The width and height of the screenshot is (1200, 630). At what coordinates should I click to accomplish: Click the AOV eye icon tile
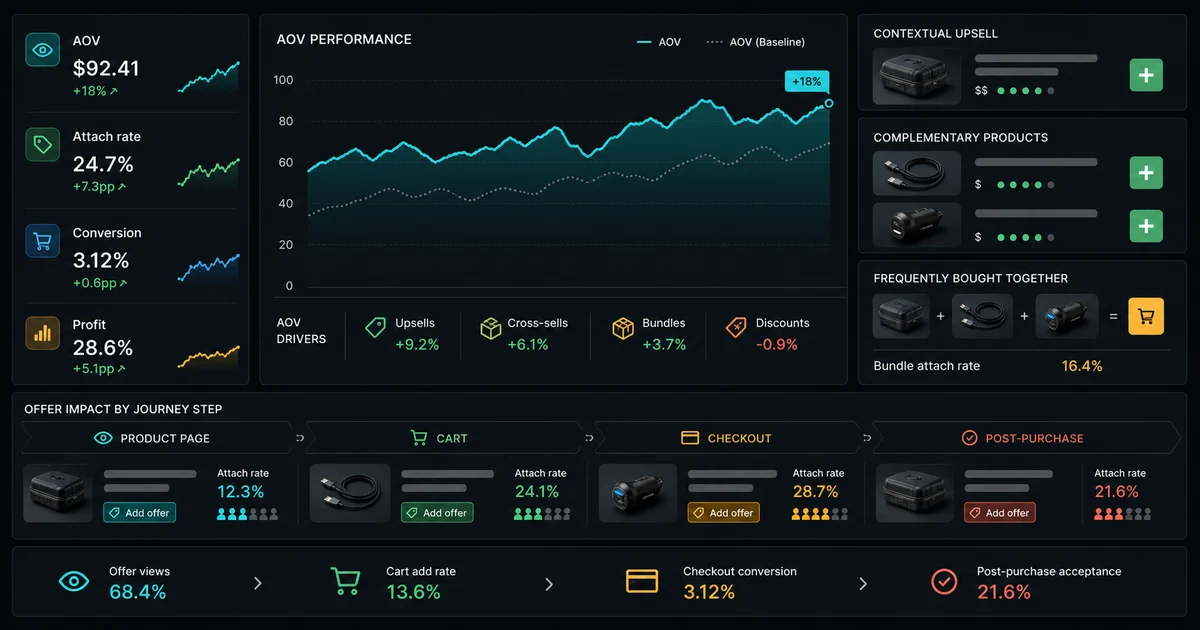point(42,50)
